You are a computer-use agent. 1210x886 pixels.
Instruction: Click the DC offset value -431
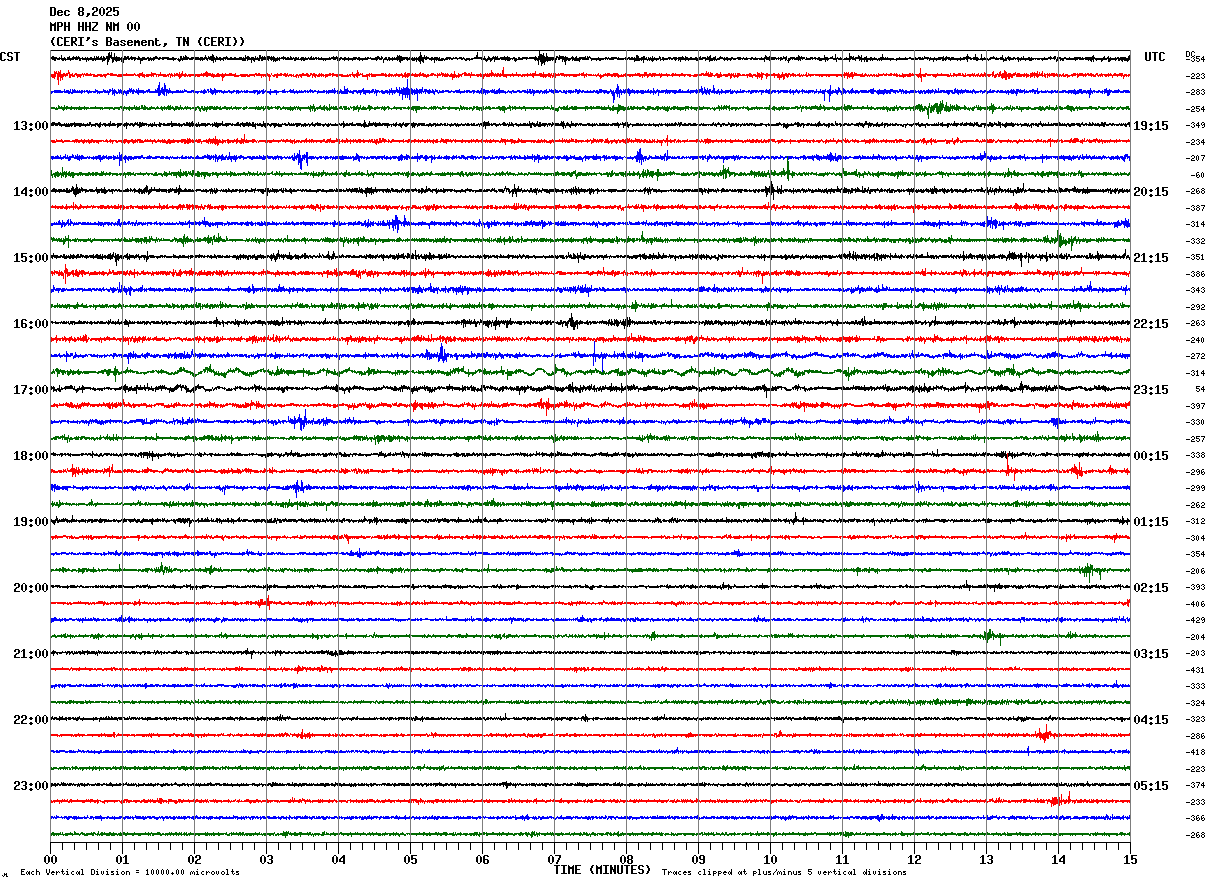click(x=1195, y=670)
